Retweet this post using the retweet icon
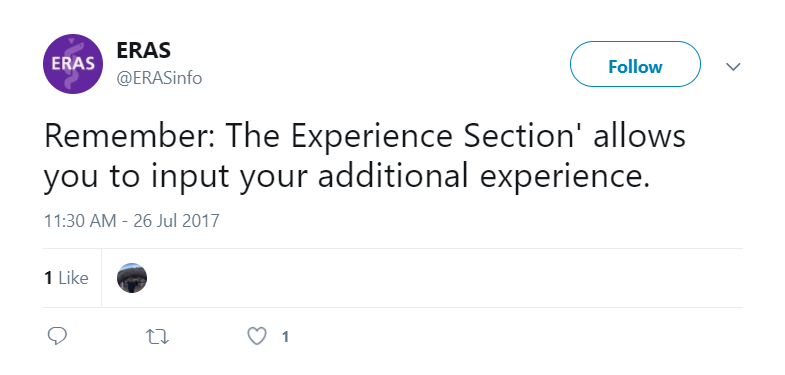Screen dimensions: 785x375 (x=157, y=337)
